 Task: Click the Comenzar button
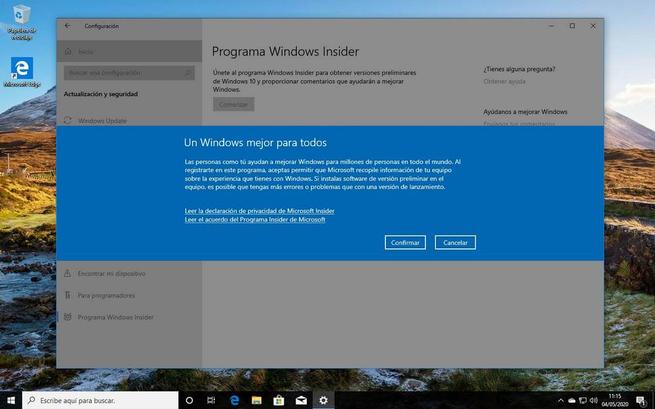tap(234, 104)
